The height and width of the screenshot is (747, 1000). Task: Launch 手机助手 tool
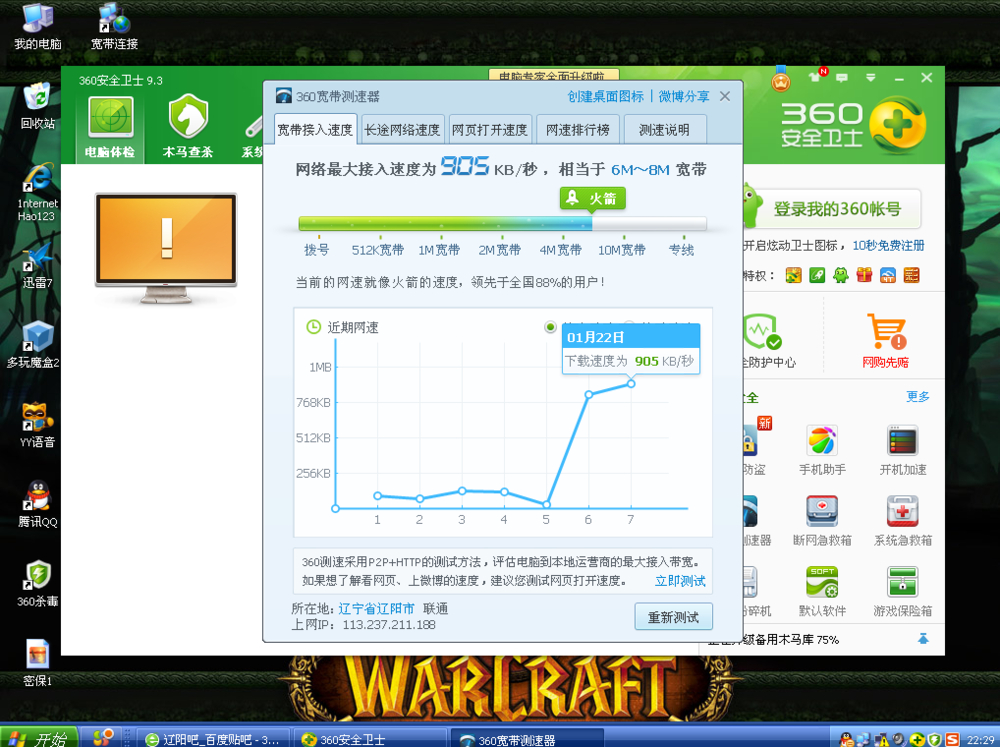(822, 450)
